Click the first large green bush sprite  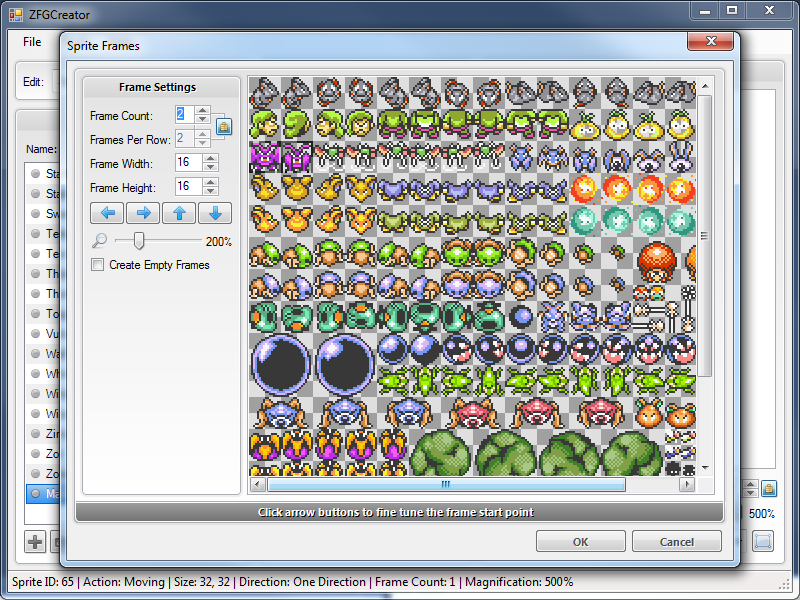[x=440, y=454]
